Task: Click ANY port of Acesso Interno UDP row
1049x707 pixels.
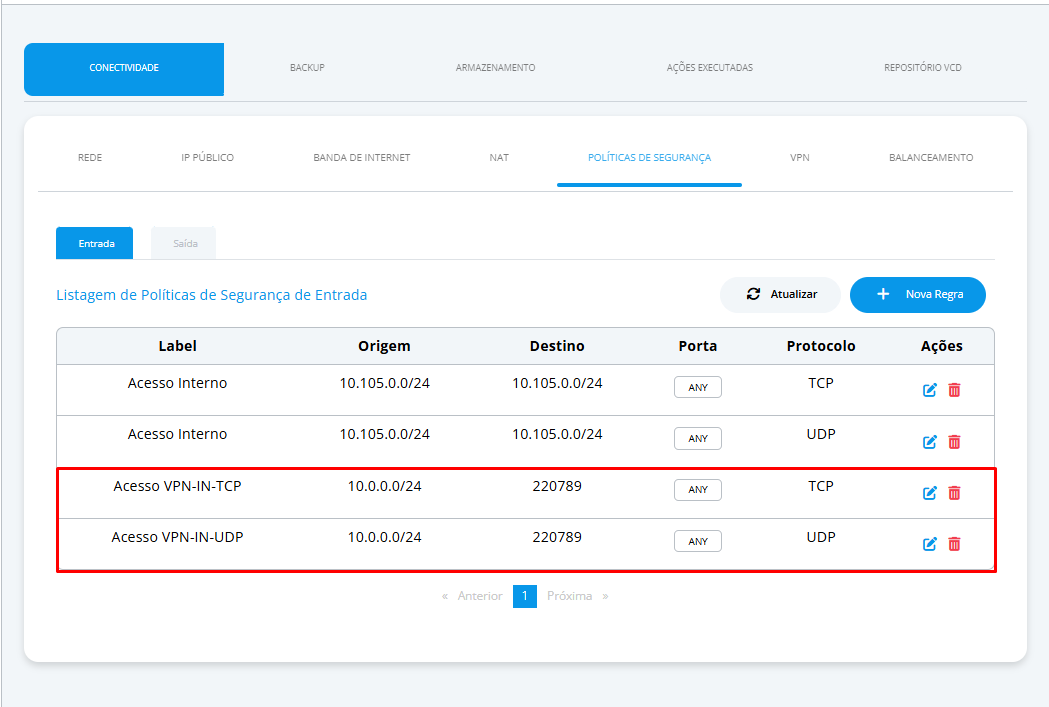Action: pyautogui.click(x=698, y=438)
